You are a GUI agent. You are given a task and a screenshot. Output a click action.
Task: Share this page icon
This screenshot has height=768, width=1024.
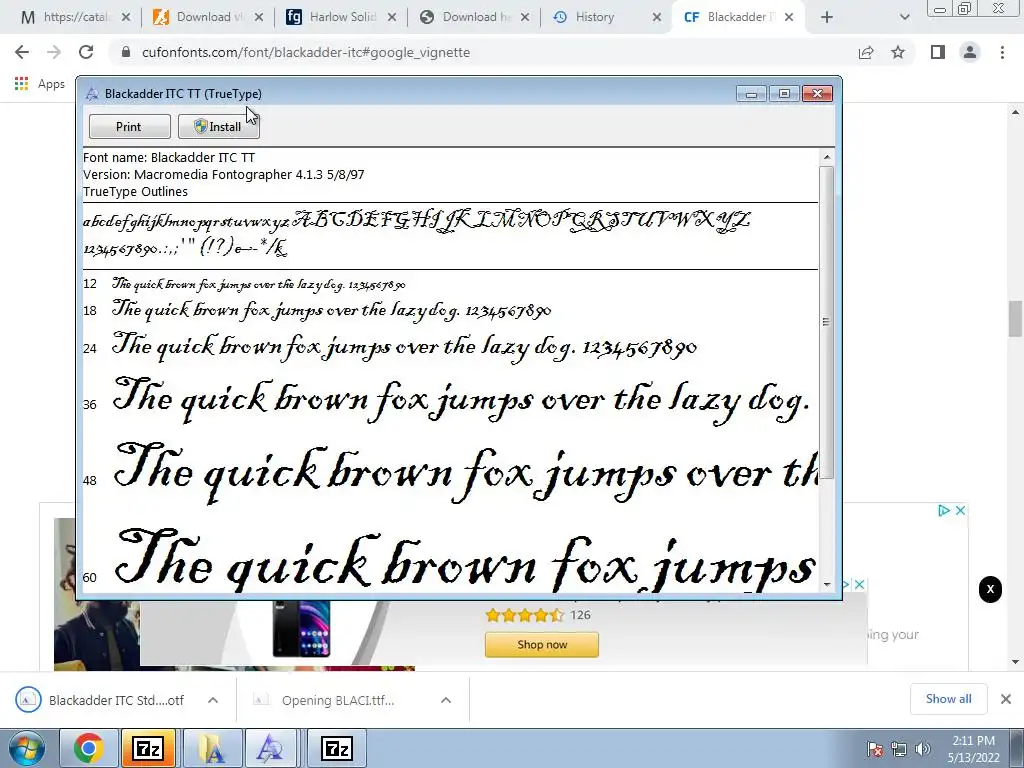click(x=866, y=52)
